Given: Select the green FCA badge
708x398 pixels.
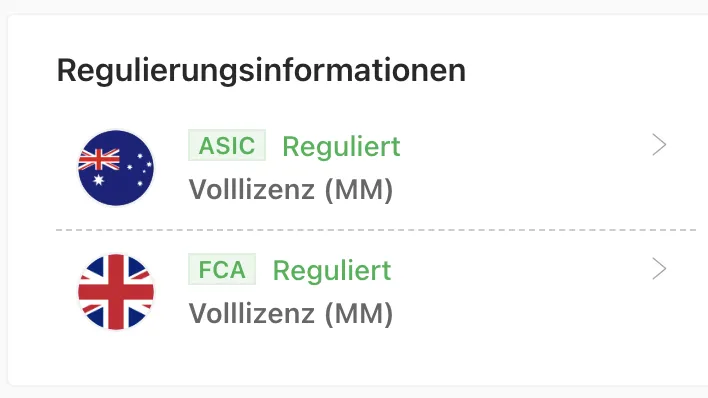Looking at the screenshot, I should (x=222, y=269).
